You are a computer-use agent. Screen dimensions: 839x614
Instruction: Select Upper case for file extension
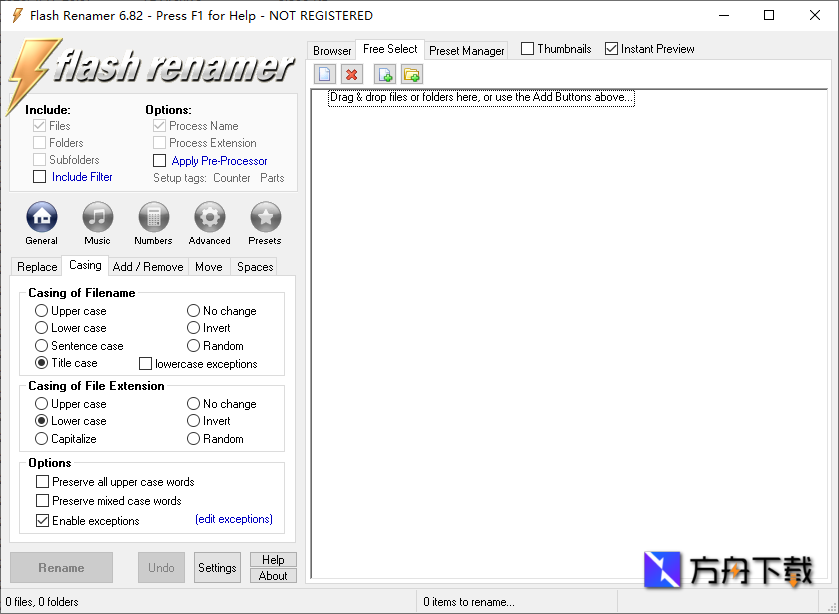pos(40,403)
